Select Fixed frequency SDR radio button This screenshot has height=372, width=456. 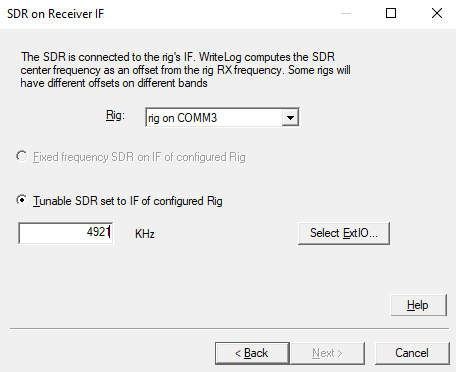(x=22, y=156)
